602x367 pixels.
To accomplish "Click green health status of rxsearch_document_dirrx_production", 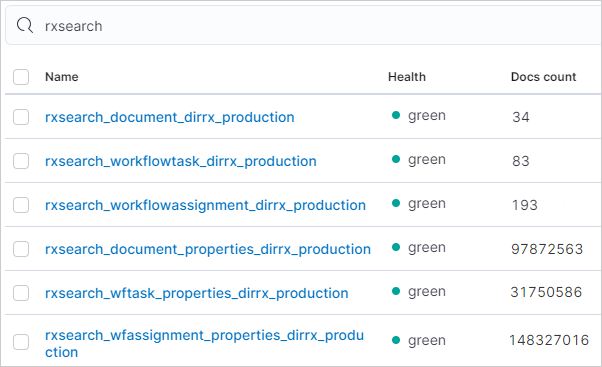I will [x=419, y=116].
